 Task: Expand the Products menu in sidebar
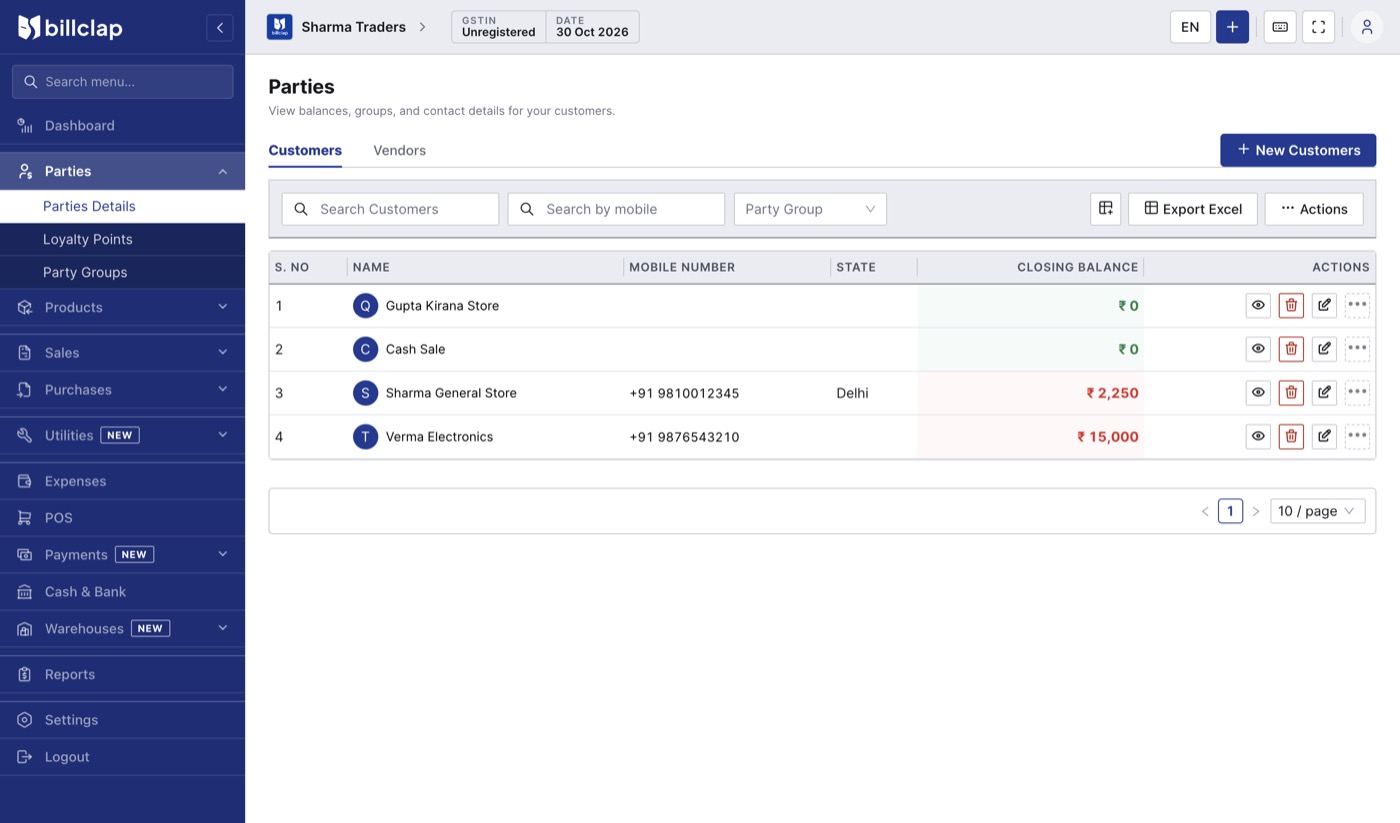pos(122,307)
